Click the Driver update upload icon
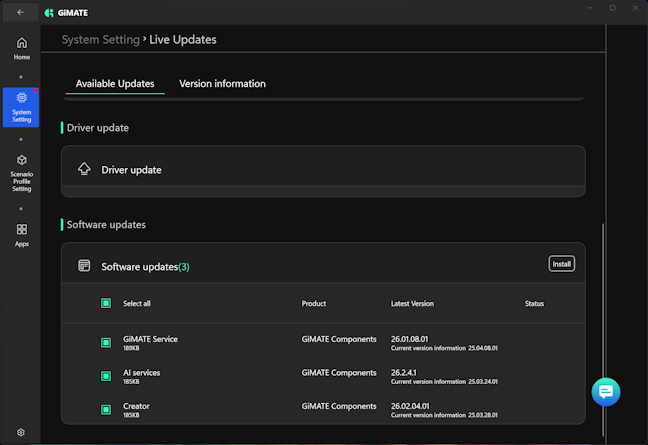This screenshot has height=445, width=648. [x=85, y=170]
